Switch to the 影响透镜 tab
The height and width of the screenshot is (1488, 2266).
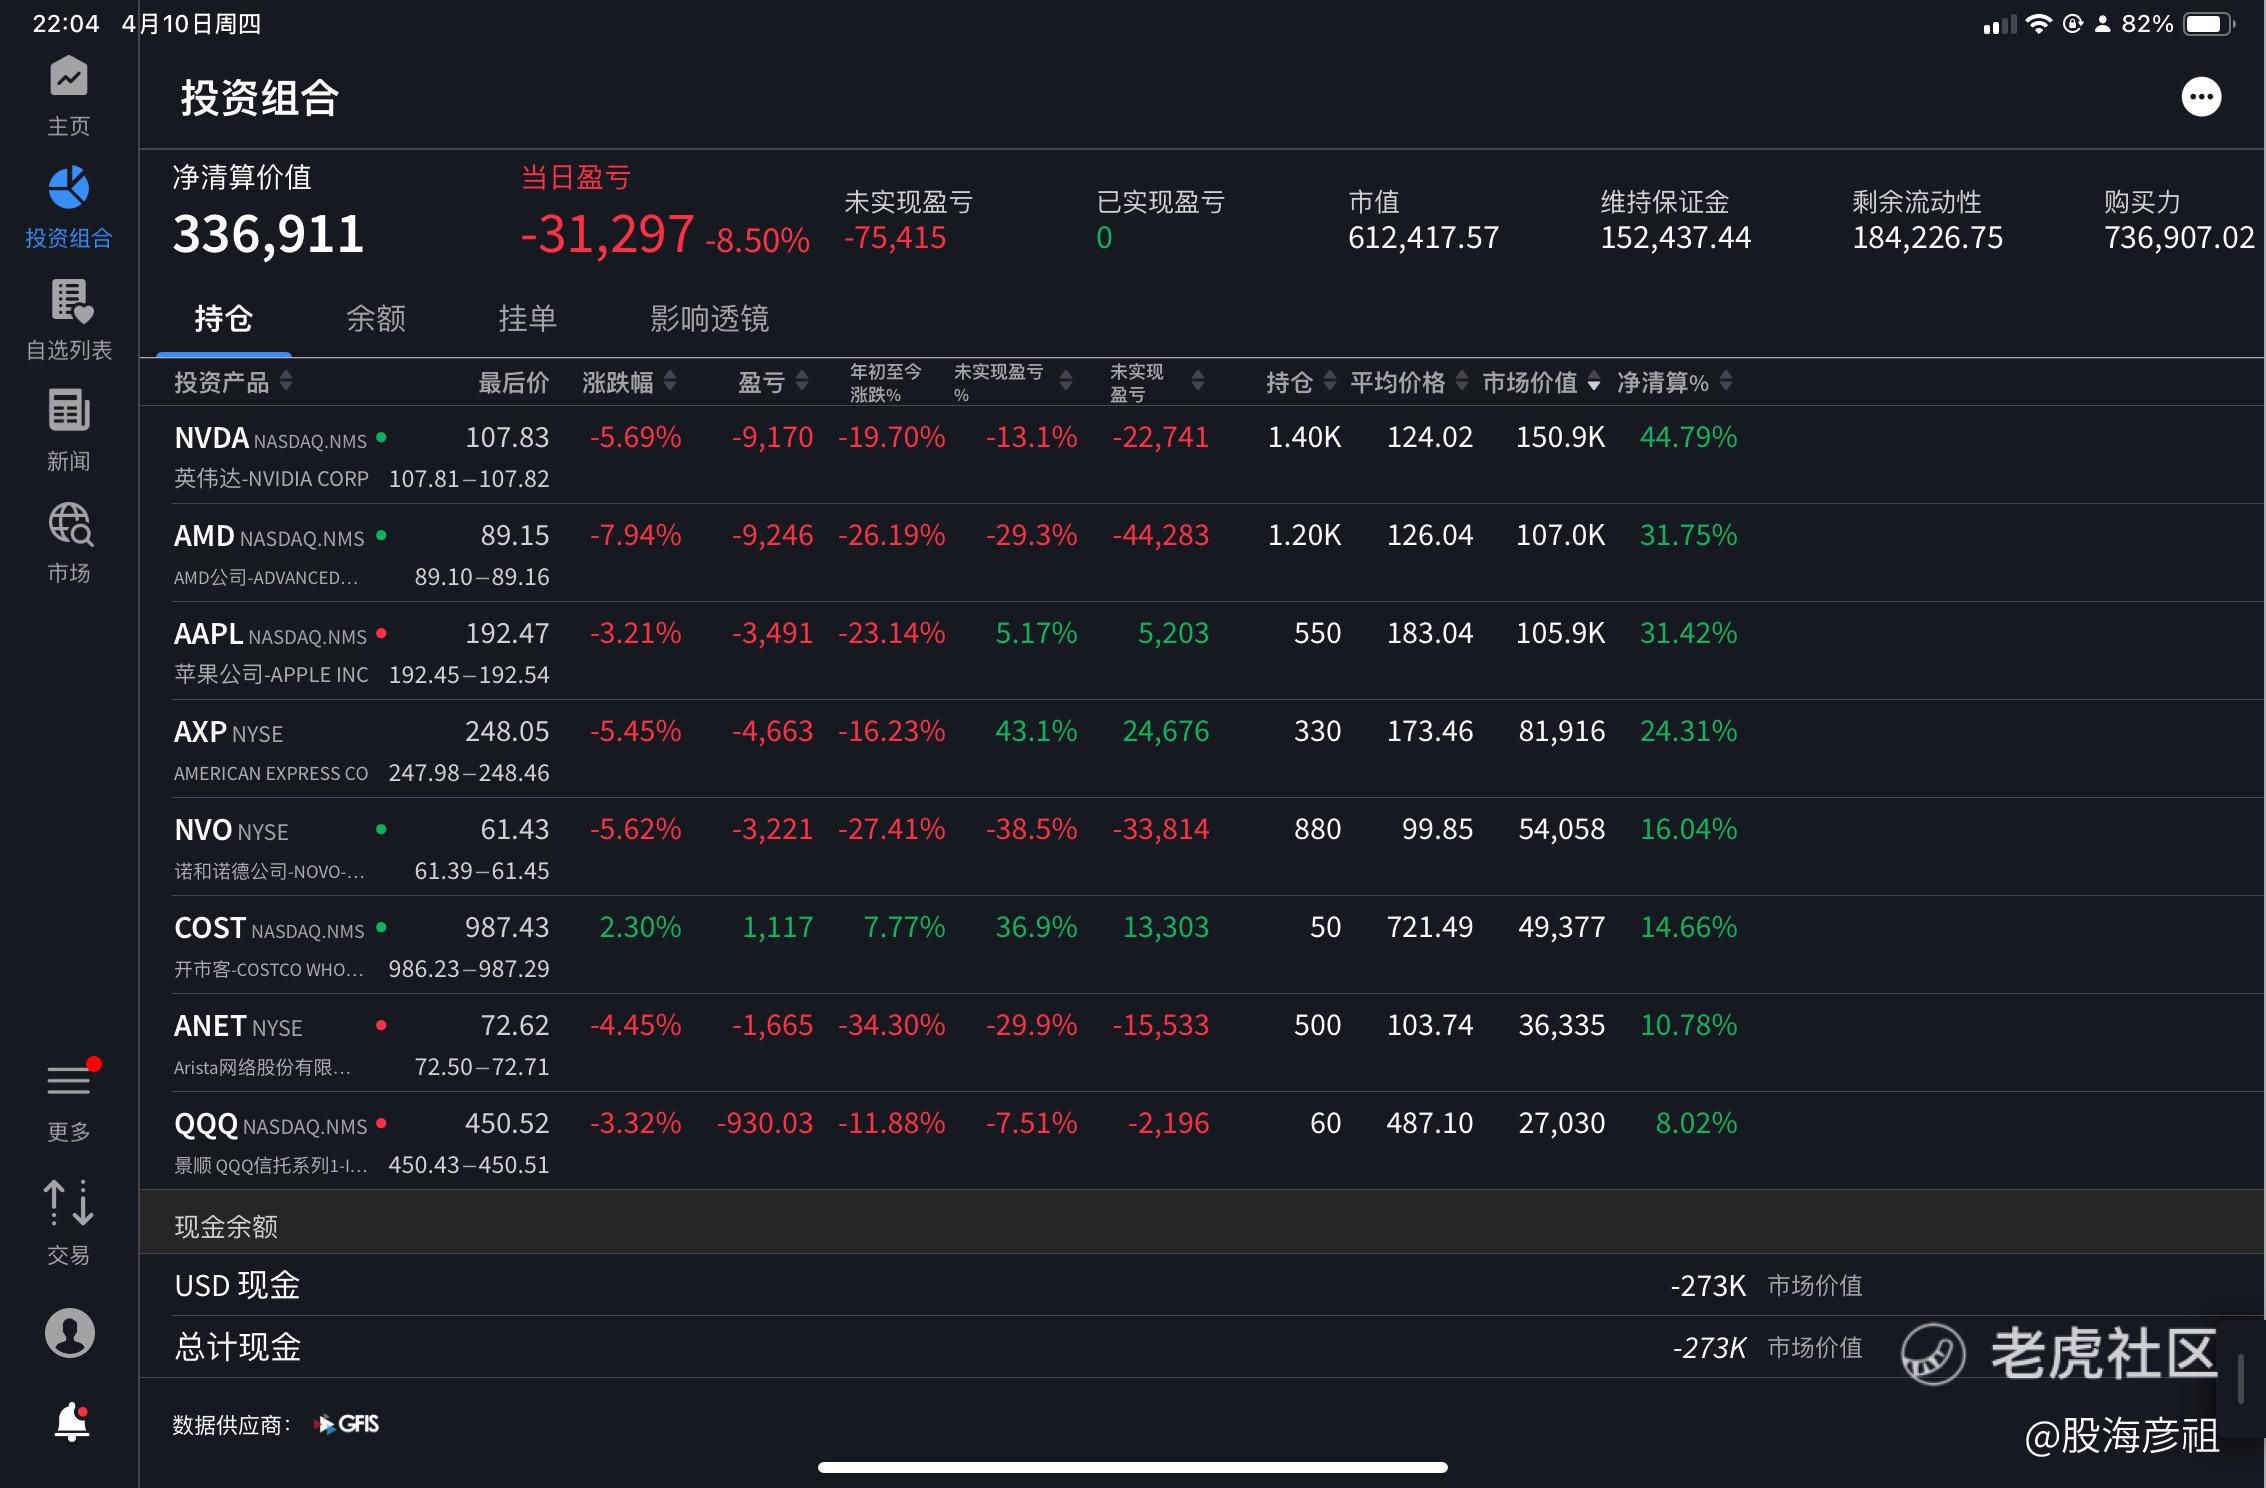pos(709,319)
